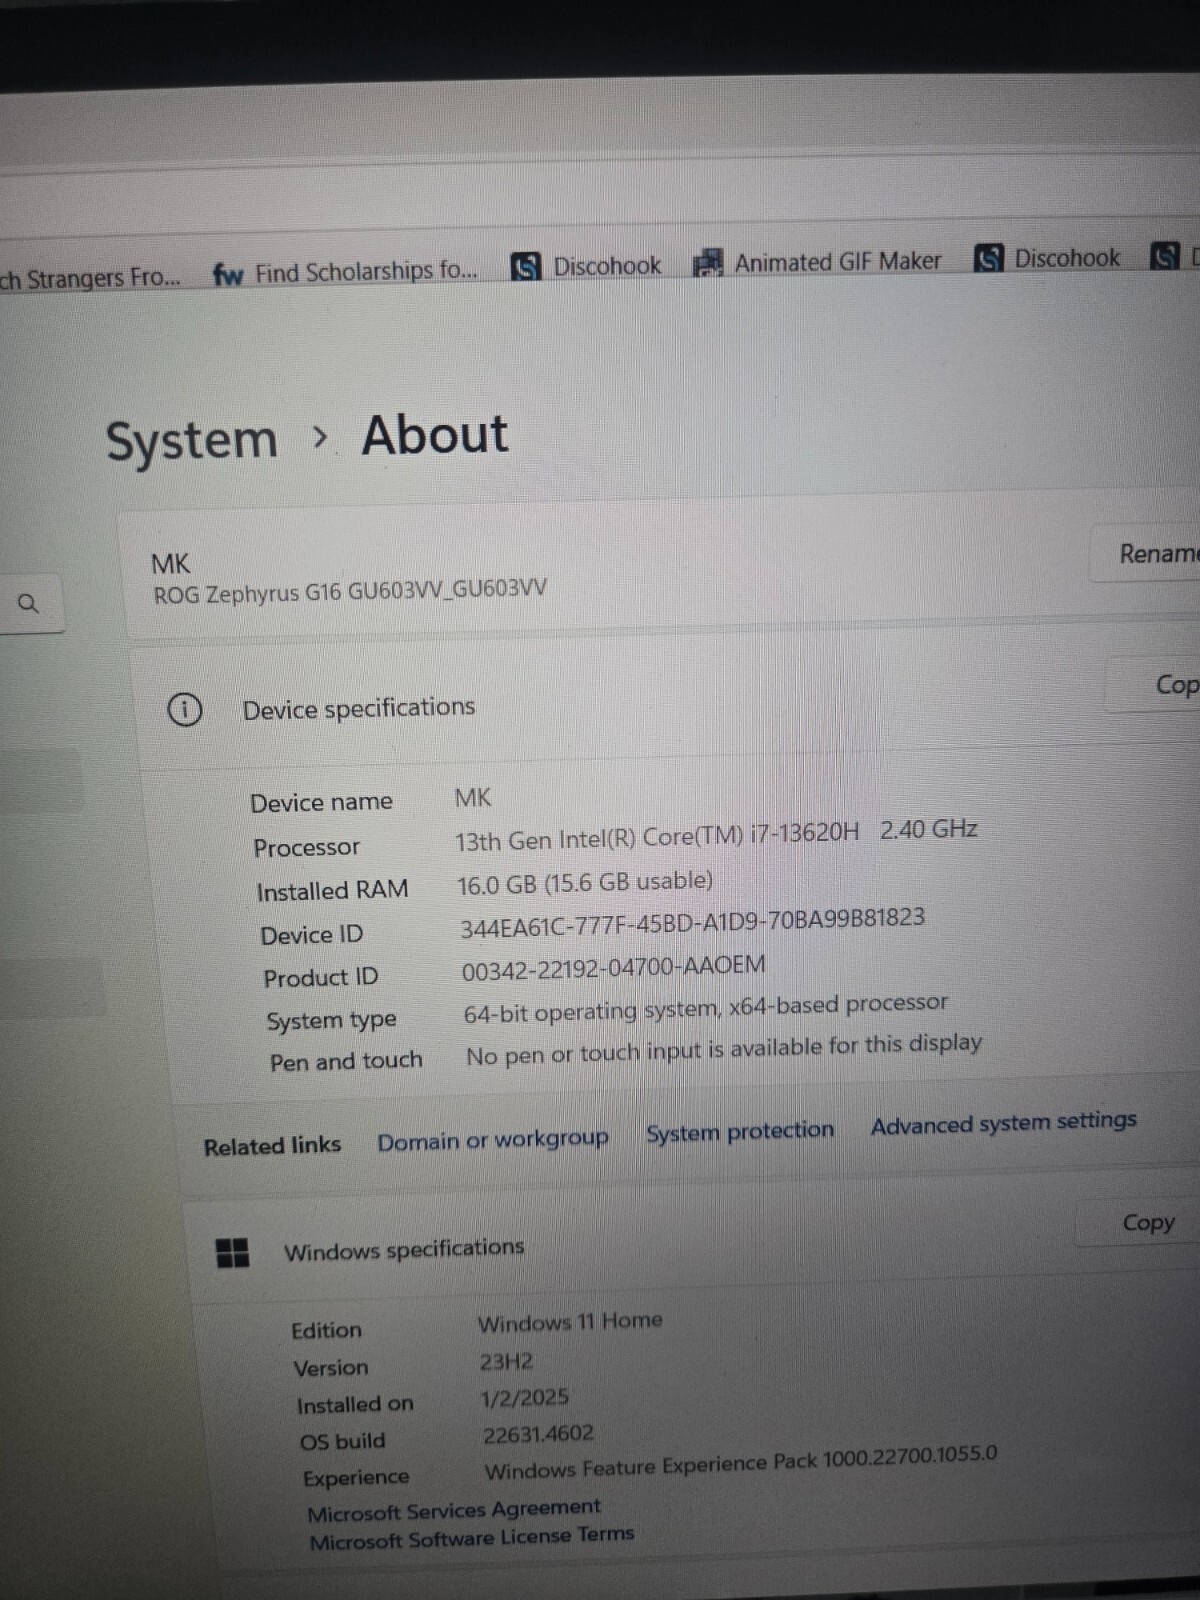The image size is (1200, 1600).
Task: Click the Device ID value 344EA61C-777F-45BD
Action: [x=692, y=923]
